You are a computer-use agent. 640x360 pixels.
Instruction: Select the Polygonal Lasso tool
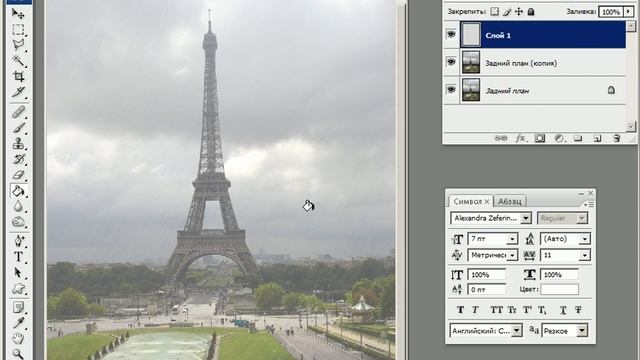pyautogui.click(x=18, y=44)
